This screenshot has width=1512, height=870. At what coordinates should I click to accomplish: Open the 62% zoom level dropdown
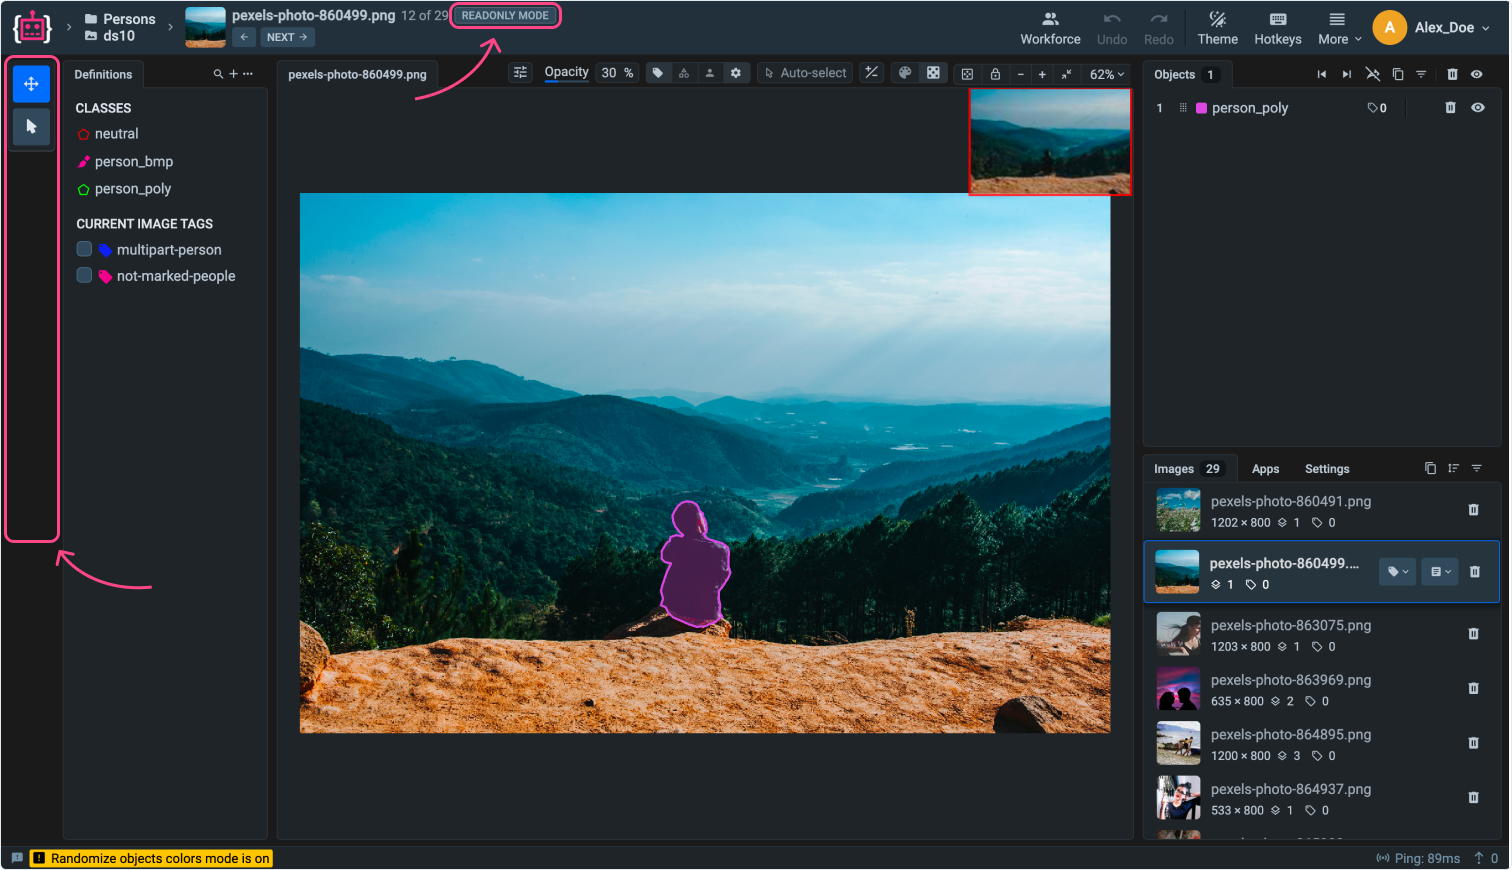pos(1107,74)
